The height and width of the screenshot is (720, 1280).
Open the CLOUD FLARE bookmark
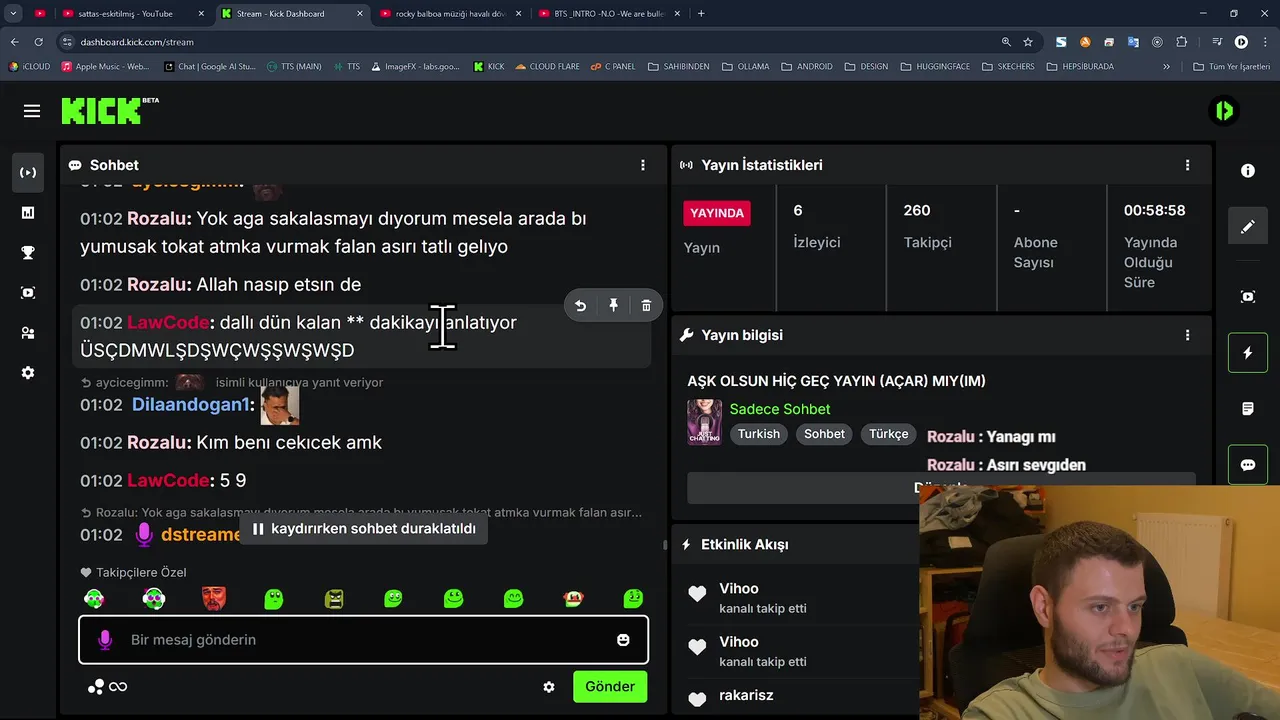pos(547,67)
